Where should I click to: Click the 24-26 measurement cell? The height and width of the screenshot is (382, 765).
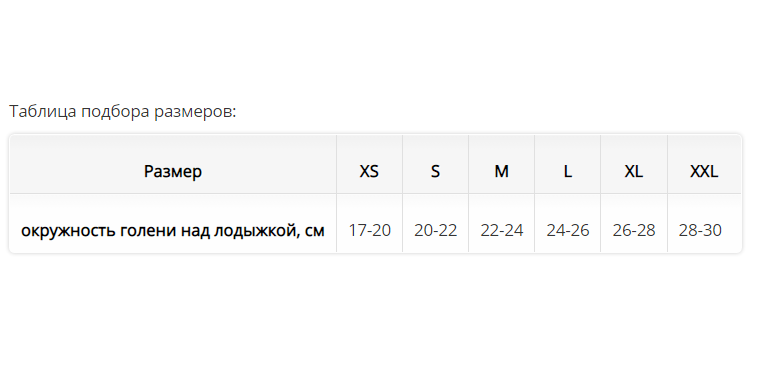[567, 230]
